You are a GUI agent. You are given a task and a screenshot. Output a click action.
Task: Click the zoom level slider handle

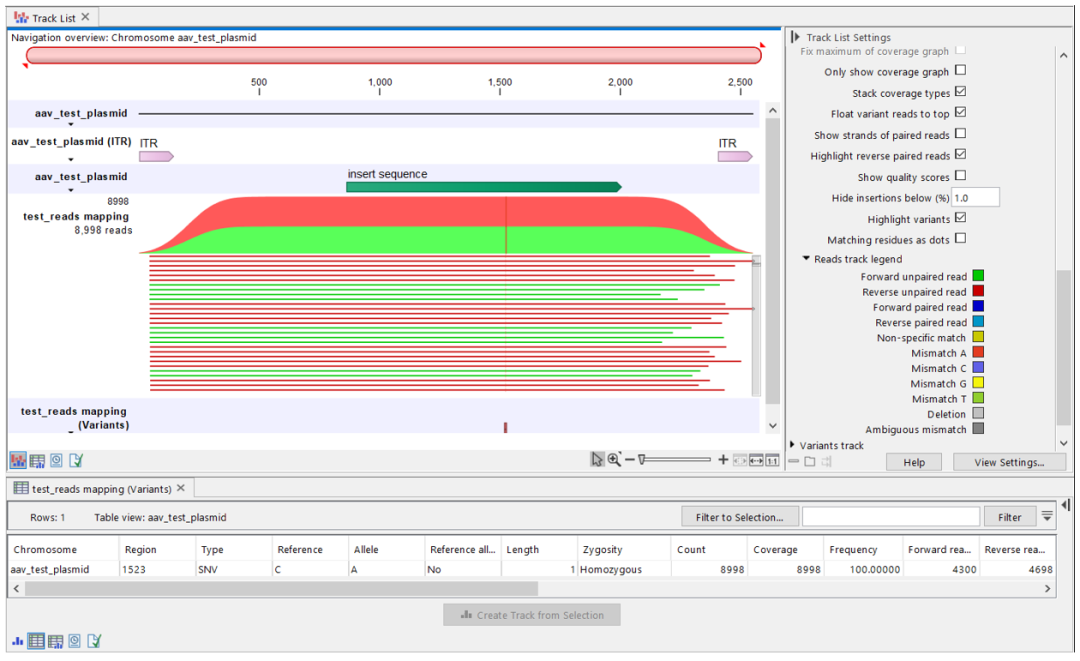[x=642, y=459]
